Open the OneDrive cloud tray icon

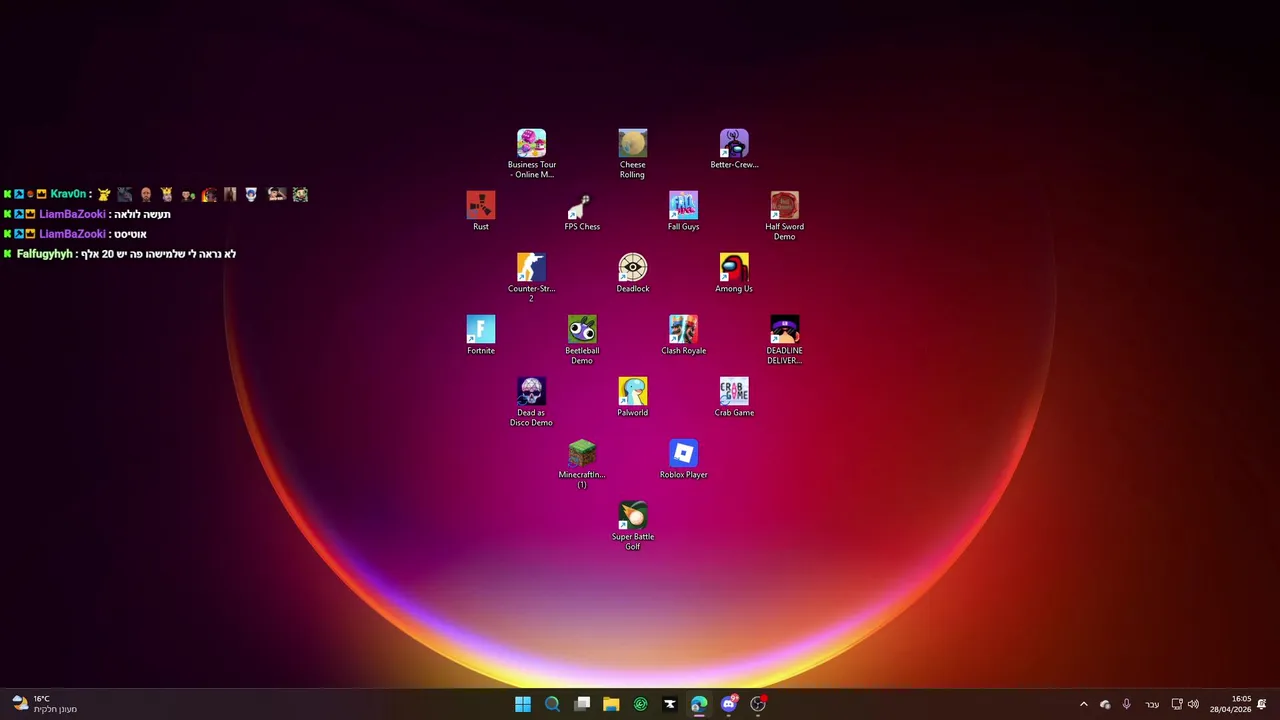(1105, 704)
